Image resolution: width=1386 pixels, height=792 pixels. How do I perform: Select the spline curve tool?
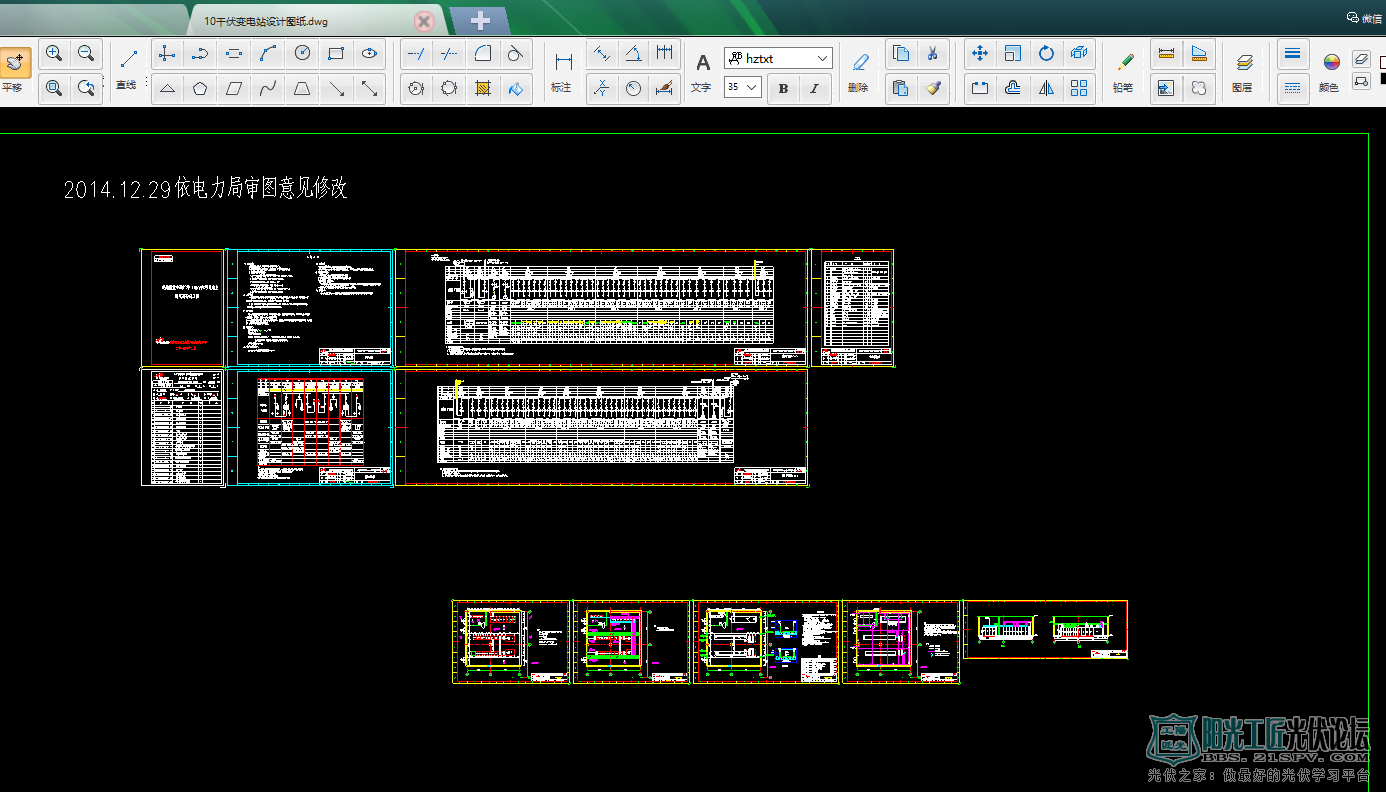(268, 88)
